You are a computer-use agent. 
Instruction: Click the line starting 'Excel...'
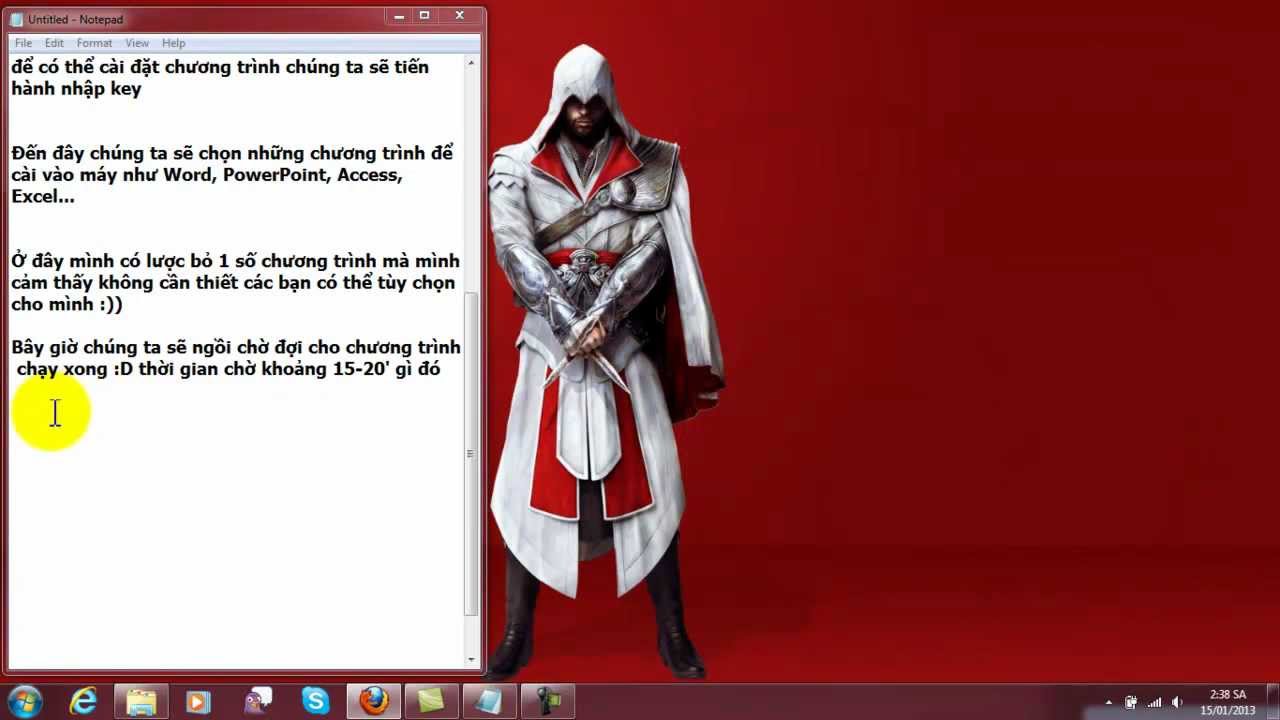pos(43,197)
